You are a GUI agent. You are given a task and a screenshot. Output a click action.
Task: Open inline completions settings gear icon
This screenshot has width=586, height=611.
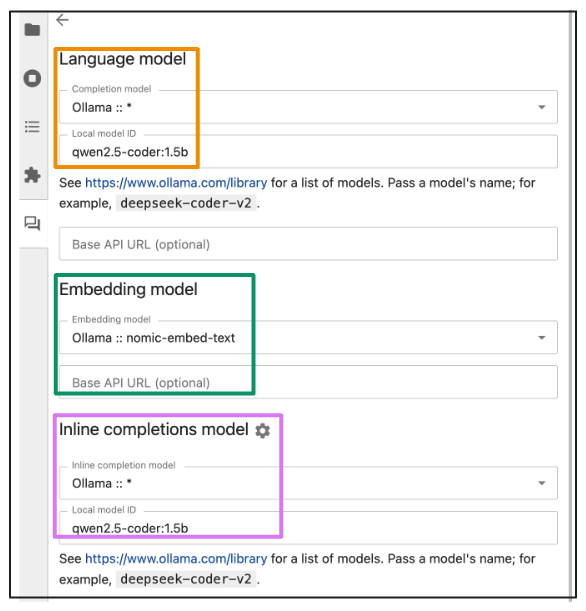pyautogui.click(x=263, y=431)
